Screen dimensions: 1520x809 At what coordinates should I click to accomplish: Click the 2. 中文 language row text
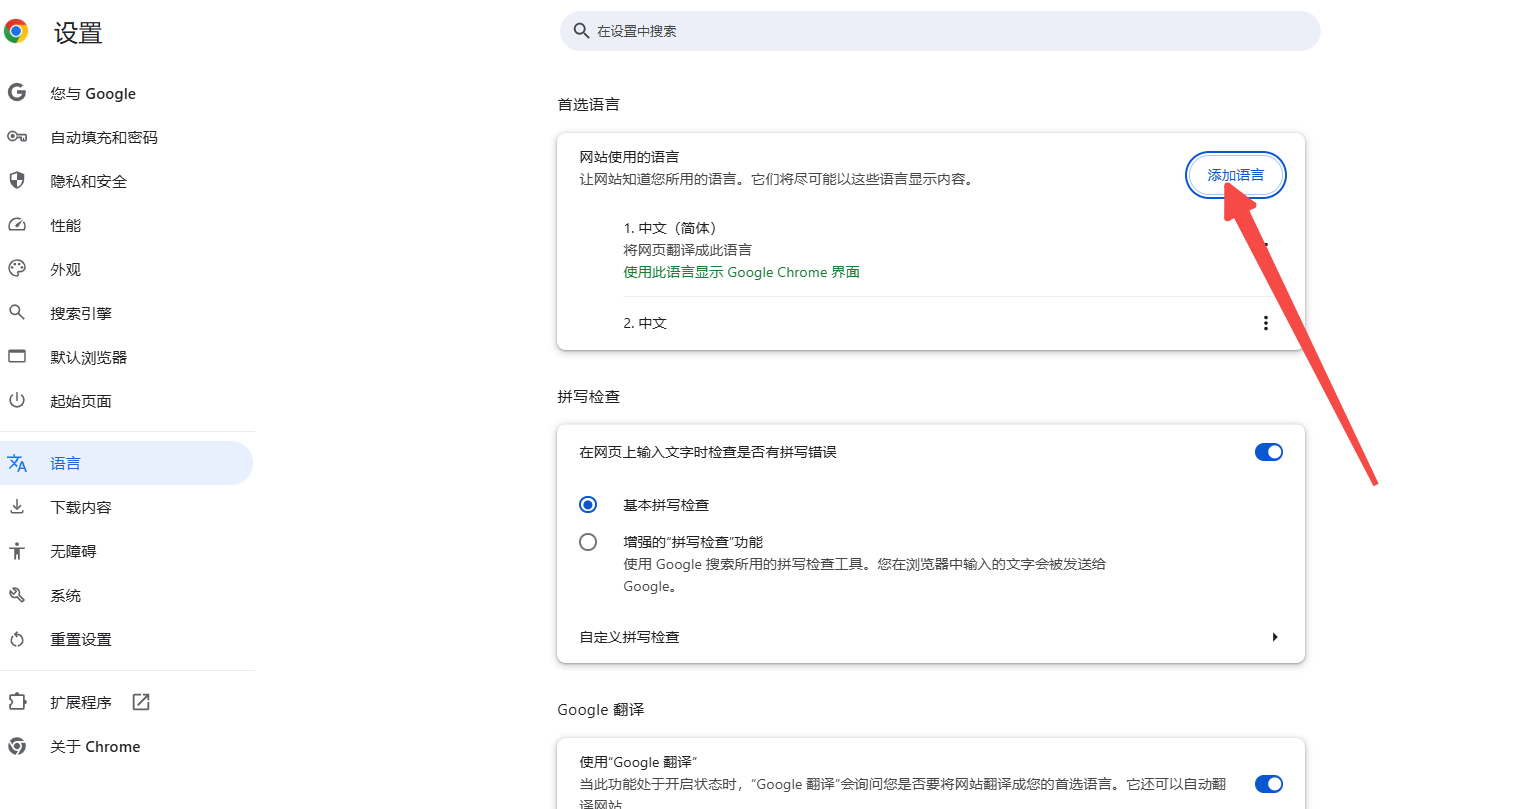pyautogui.click(x=645, y=323)
